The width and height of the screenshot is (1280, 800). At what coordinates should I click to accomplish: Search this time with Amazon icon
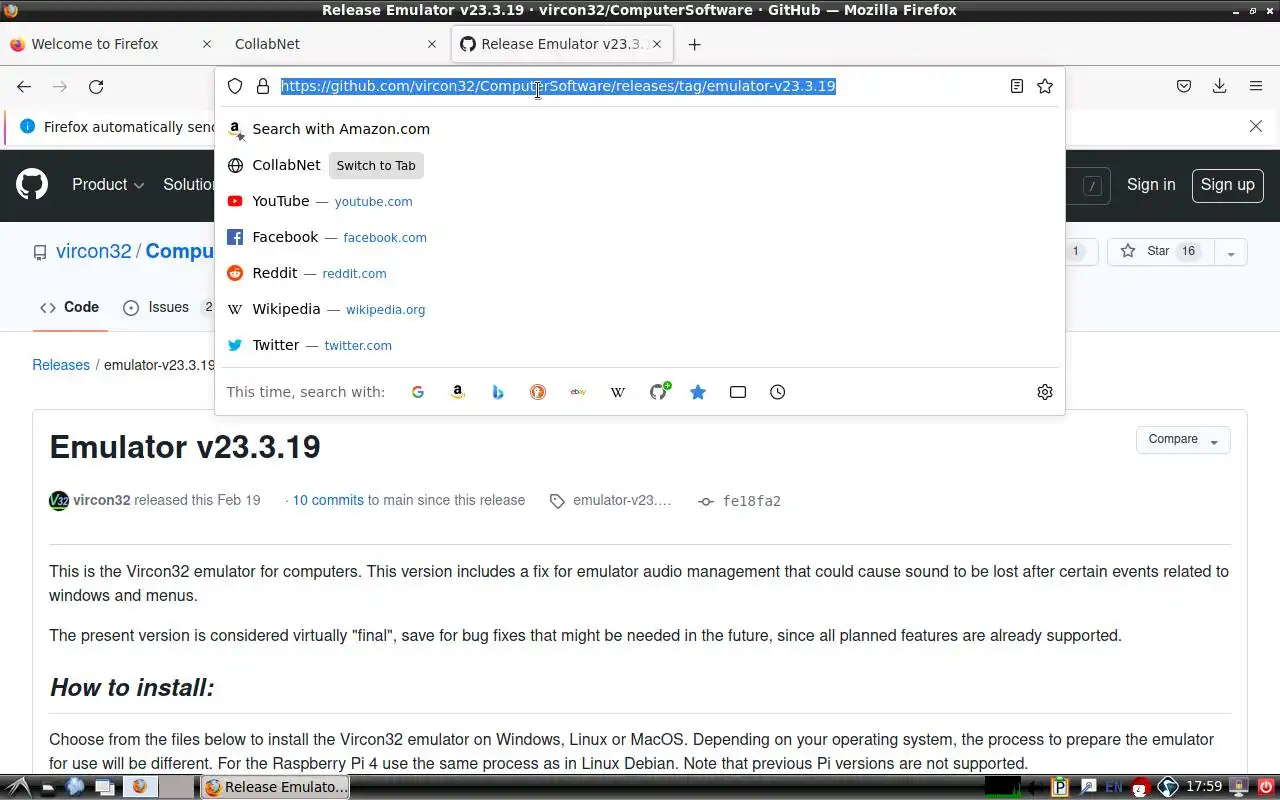click(x=458, y=392)
